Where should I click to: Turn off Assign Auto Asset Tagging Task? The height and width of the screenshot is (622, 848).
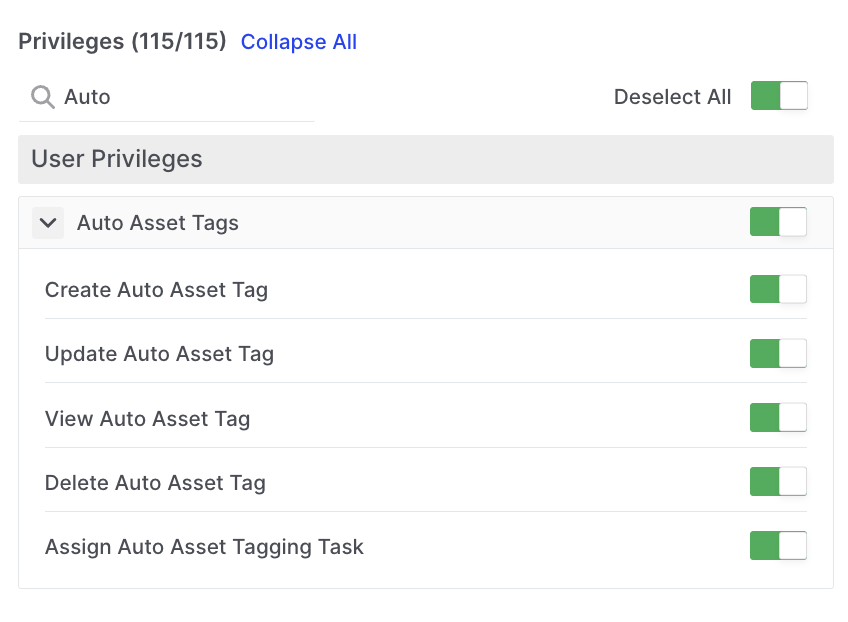pos(777,546)
